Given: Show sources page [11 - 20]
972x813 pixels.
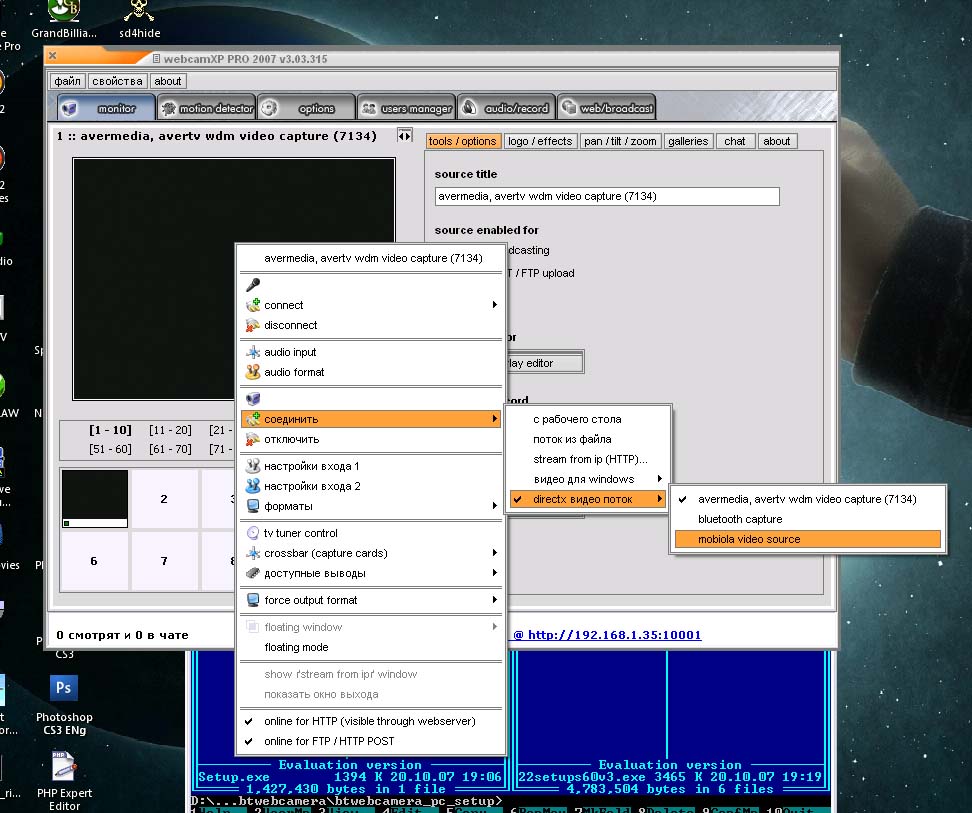Looking at the screenshot, I should pos(170,430).
